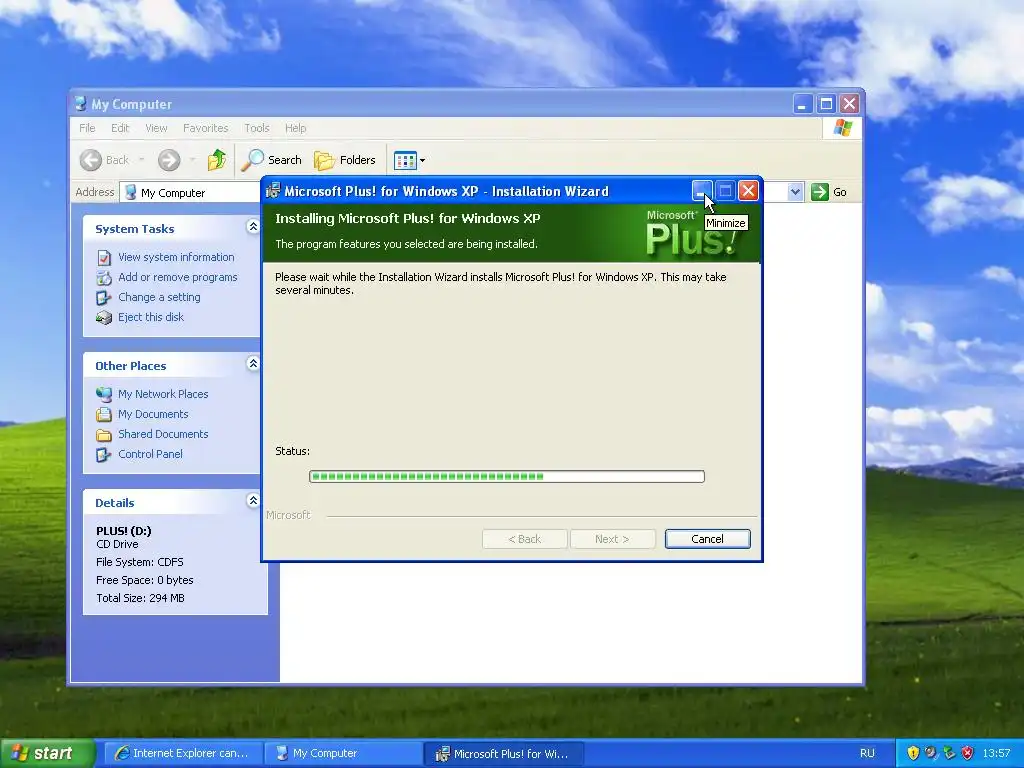The height and width of the screenshot is (768, 1024).
Task: Click the View system information icon
Action: (104, 257)
